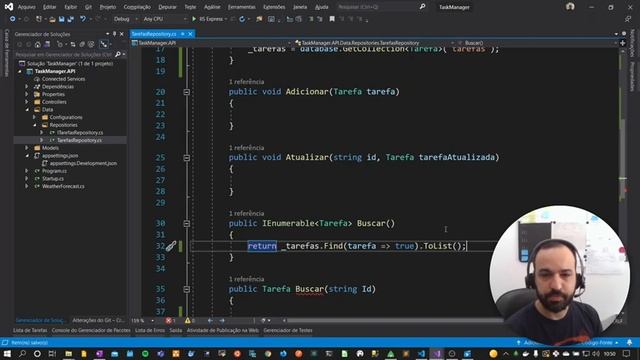
Task: Click taskbar volume speaker icon
Action: tap(596, 353)
